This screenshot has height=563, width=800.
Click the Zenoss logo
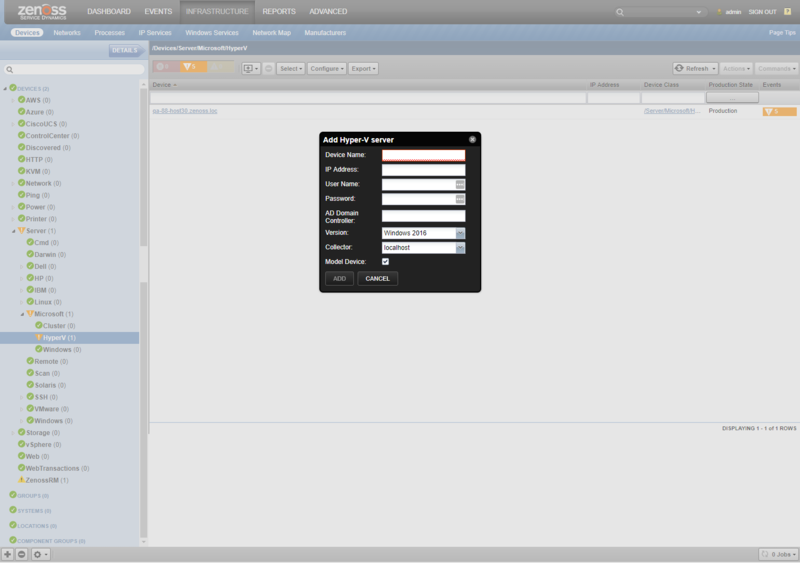coord(42,12)
